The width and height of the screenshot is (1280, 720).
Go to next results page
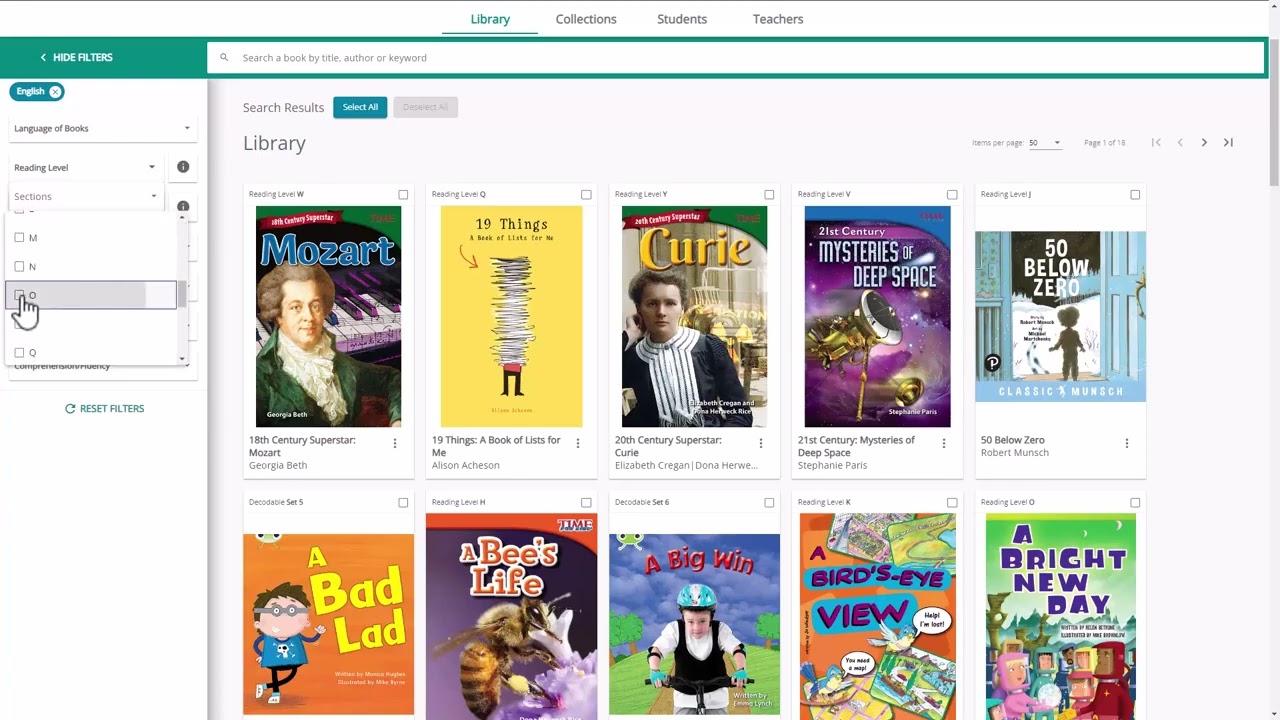(x=1204, y=143)
